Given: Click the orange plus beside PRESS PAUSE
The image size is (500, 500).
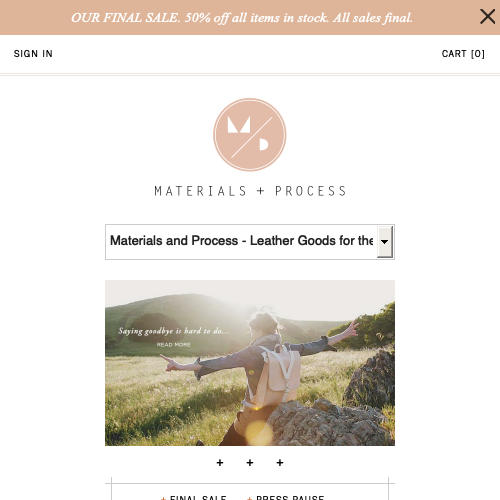Looking at the screenshot, I should (249, 498).
